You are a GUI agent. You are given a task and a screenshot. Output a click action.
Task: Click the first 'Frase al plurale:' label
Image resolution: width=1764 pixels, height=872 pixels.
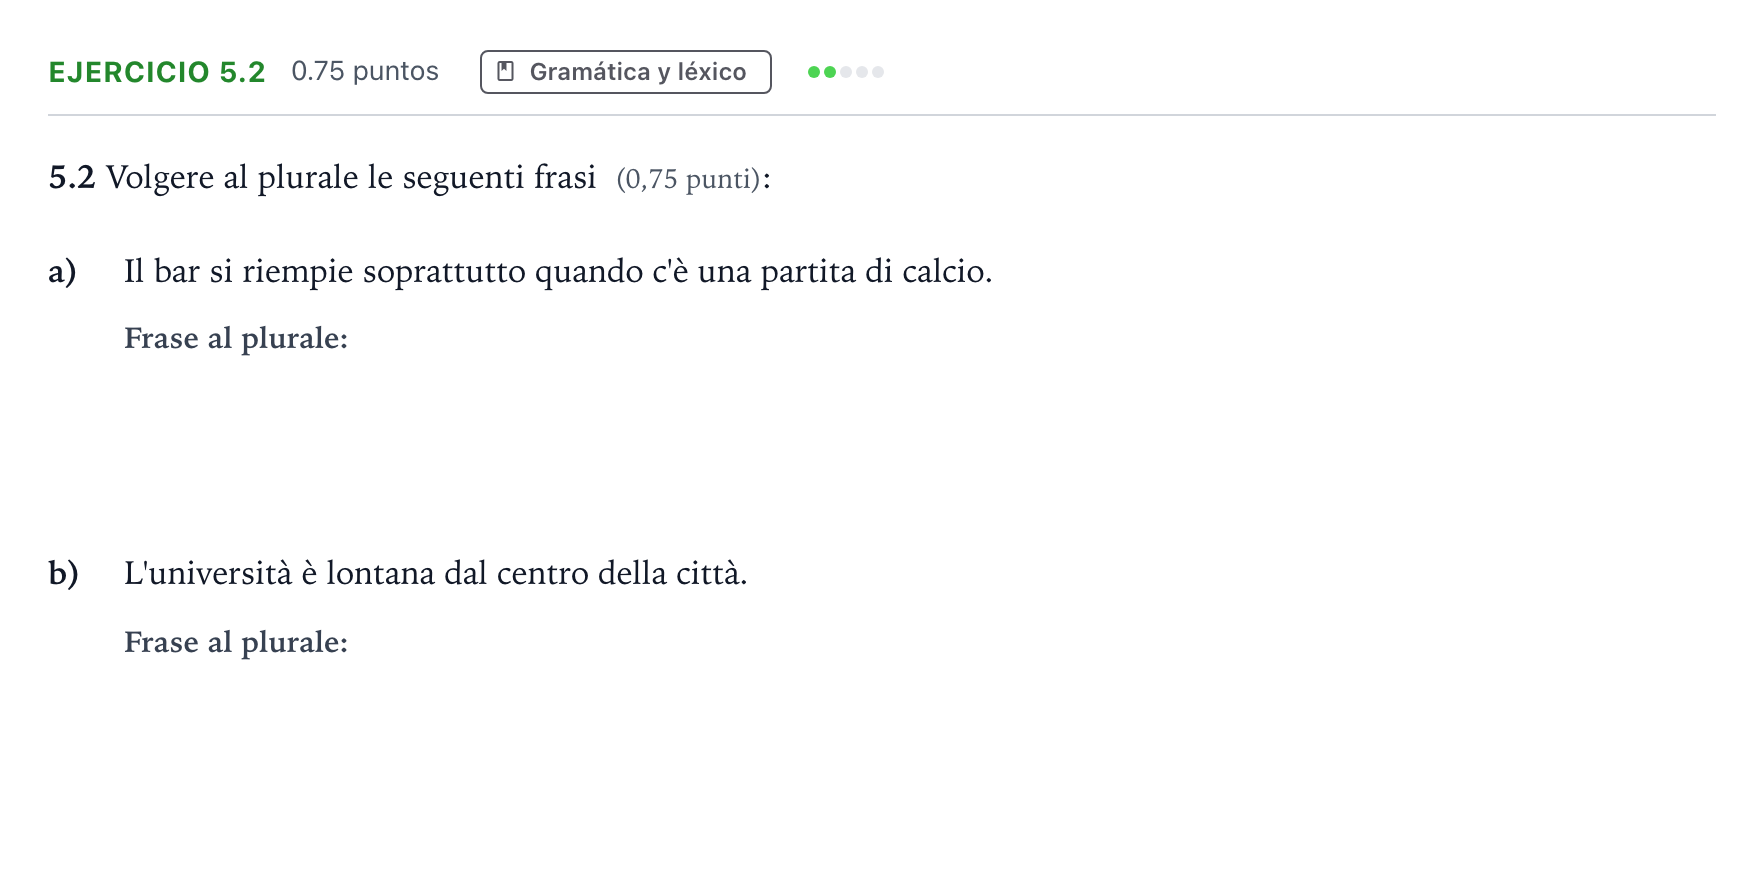pos(236,339)
